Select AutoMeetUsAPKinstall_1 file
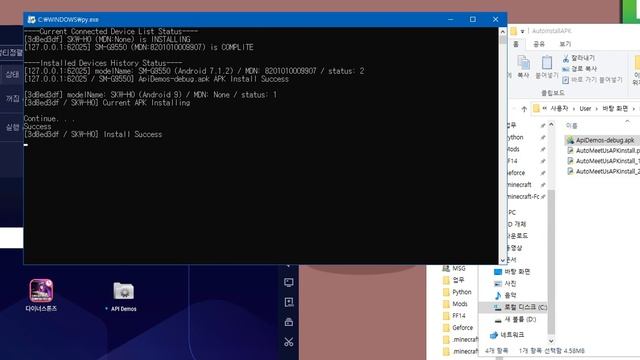Screen dimensions: 640x360 [x=603, y=161]
